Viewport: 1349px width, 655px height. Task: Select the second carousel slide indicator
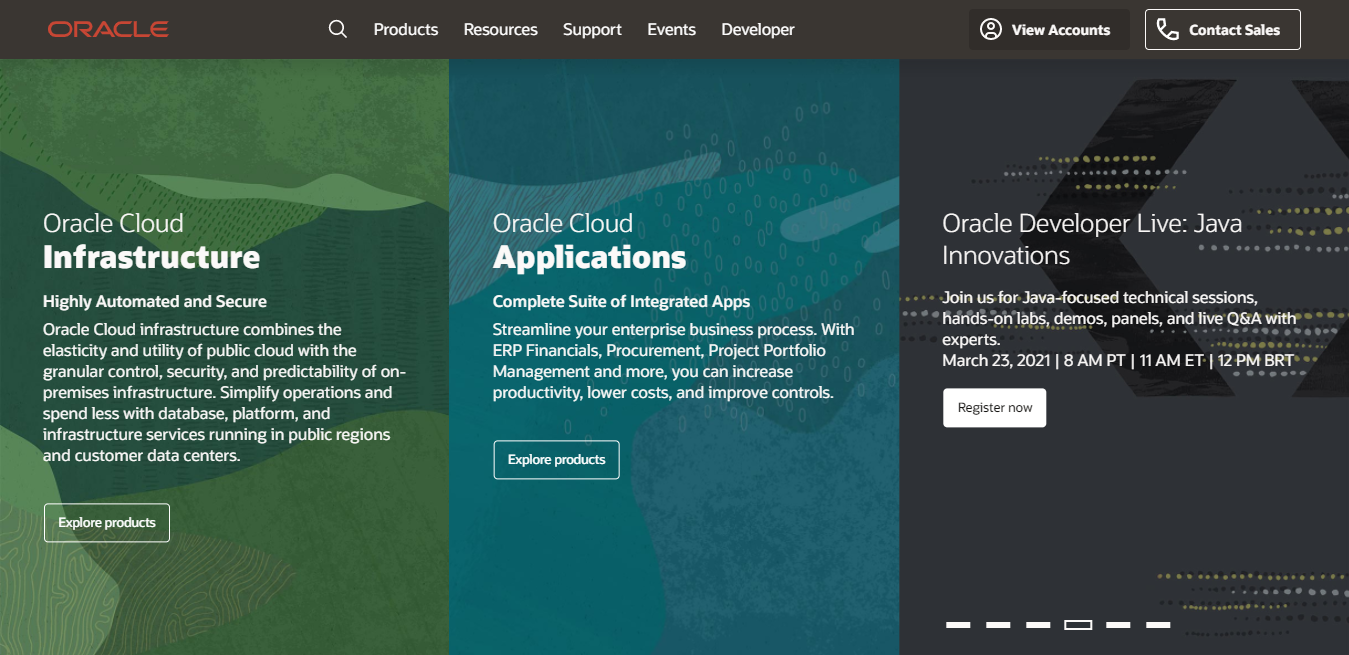[x=999, y=625]
